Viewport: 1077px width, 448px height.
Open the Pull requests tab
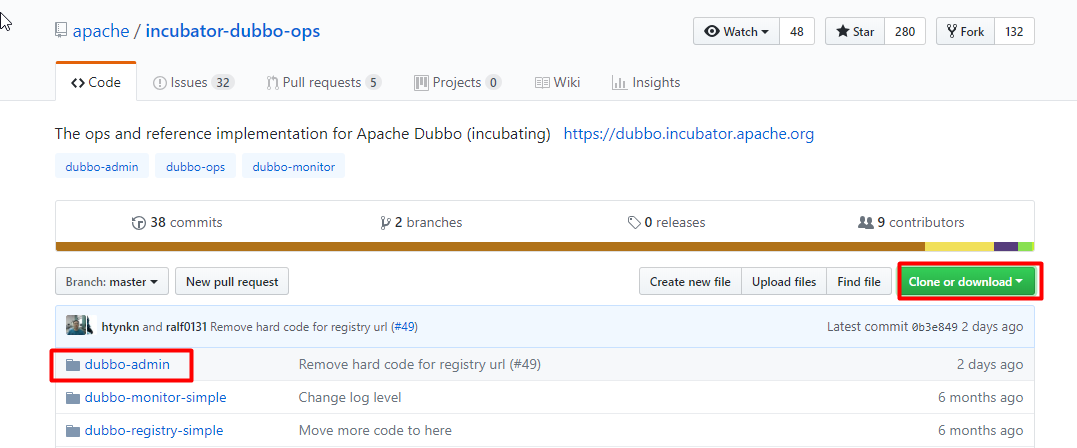coord(323,83)
